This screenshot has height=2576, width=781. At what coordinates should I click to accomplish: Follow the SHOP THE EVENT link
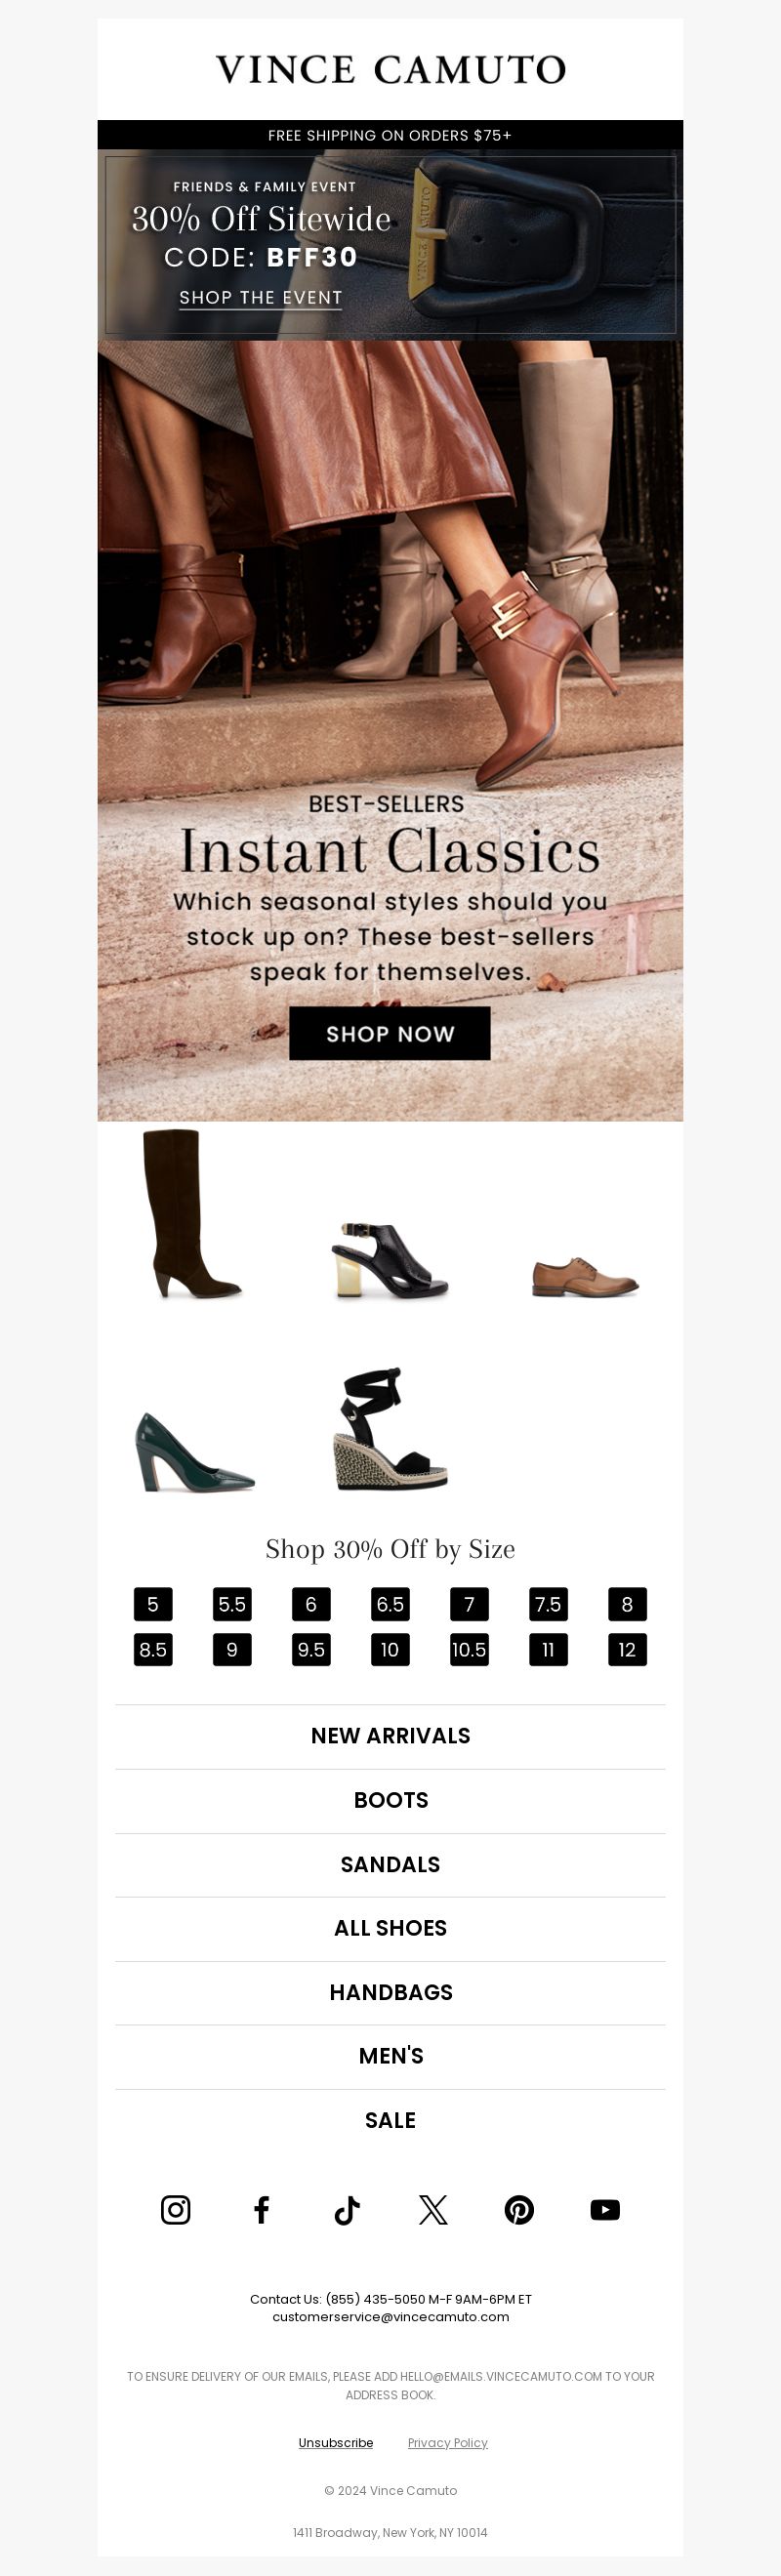tap(260, 298)
